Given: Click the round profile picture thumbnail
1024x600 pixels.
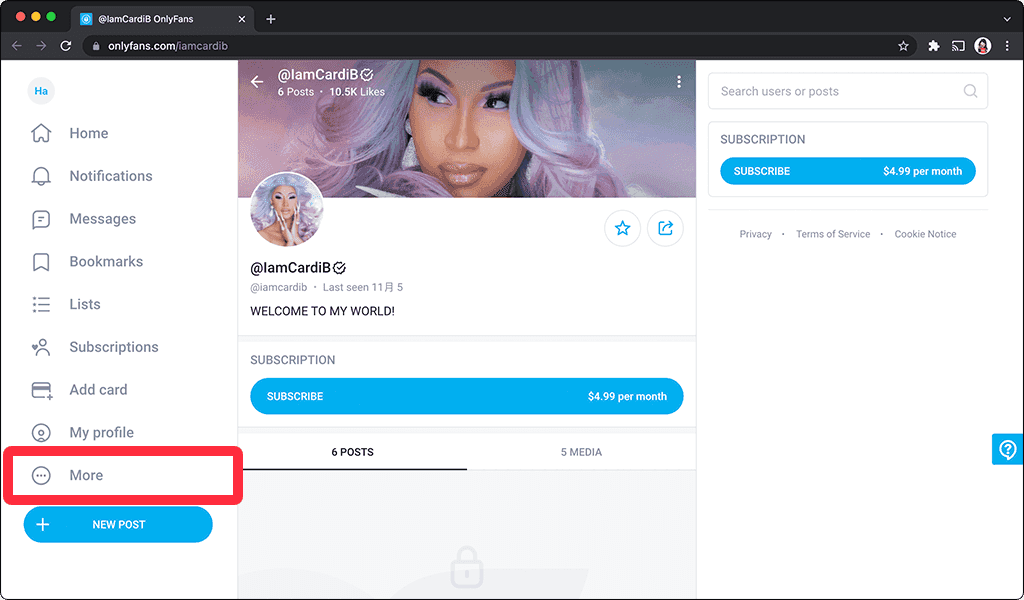Looking at the screenshot, I should (x=287, y=210).
